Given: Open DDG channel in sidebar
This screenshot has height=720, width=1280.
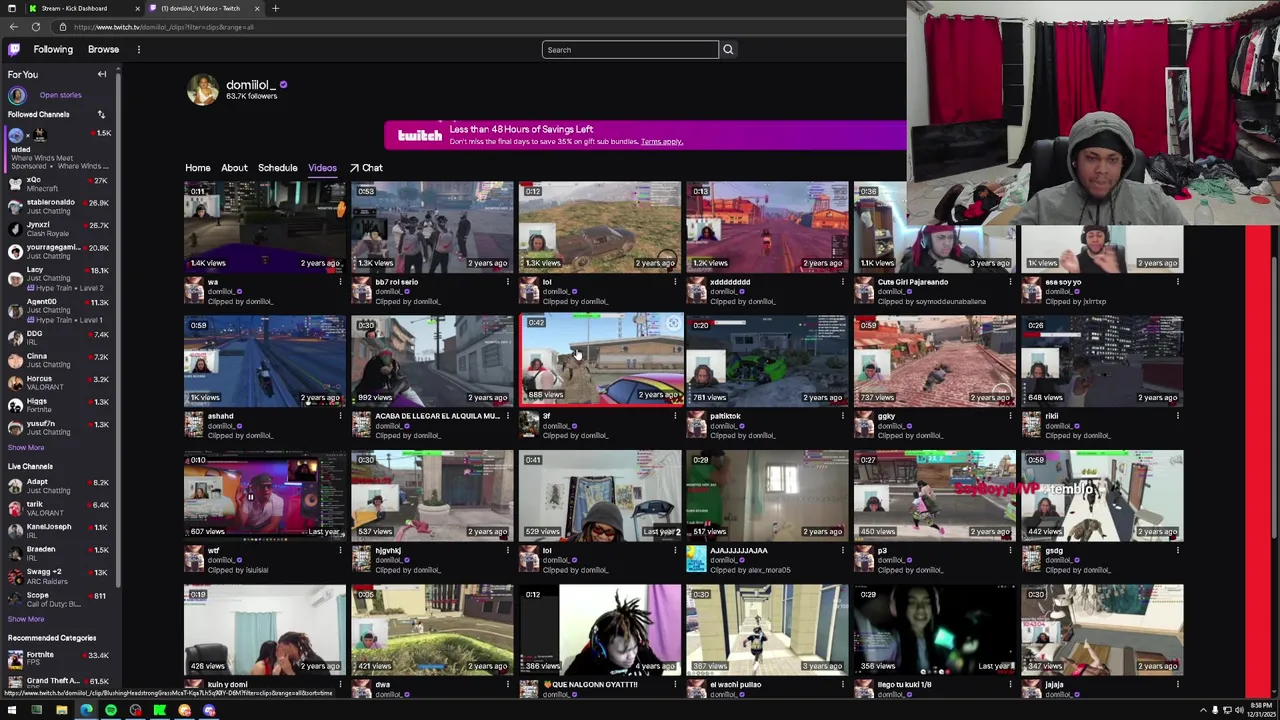Looking at the screenshot, I should [x=58, y=337].
